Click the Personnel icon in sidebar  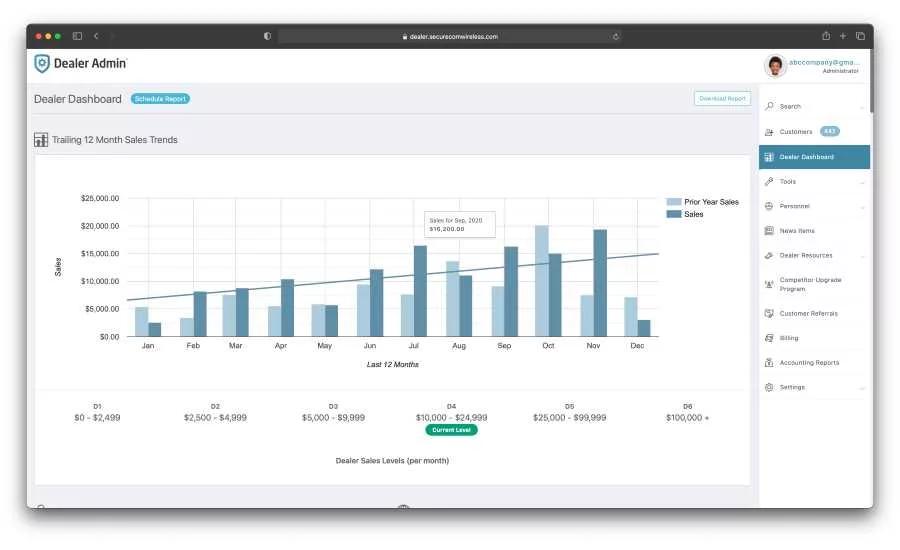click(769, 206)
